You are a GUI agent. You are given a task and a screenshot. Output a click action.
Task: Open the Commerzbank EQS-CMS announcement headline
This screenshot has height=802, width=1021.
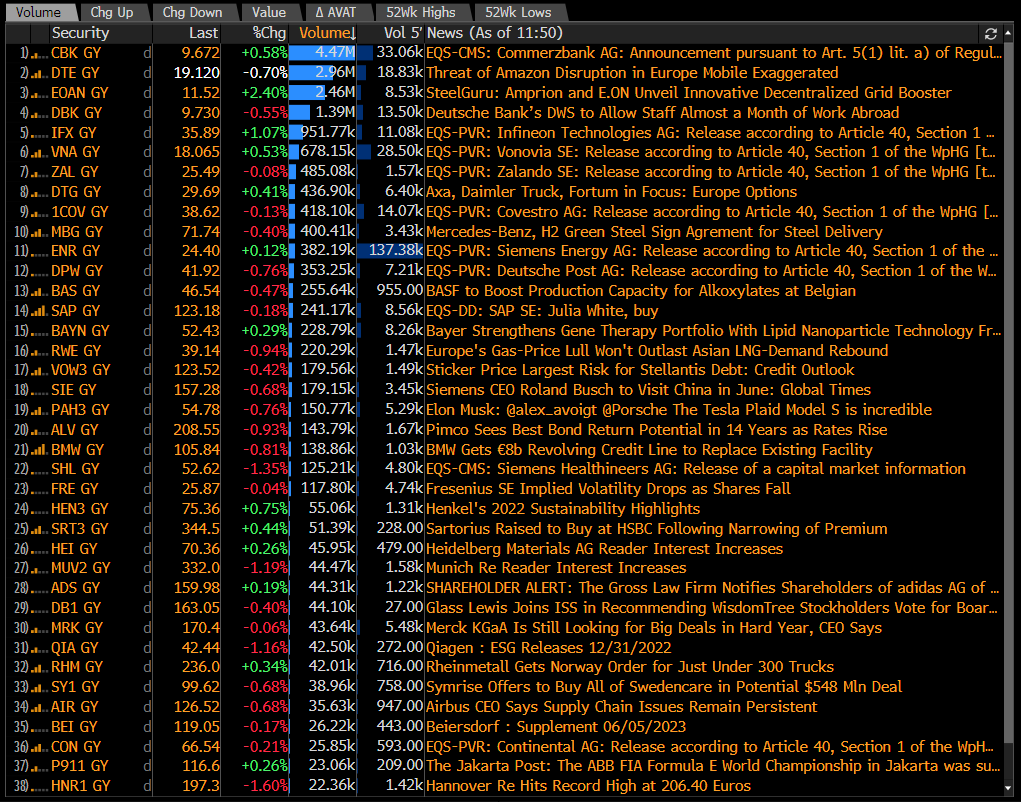714,53
